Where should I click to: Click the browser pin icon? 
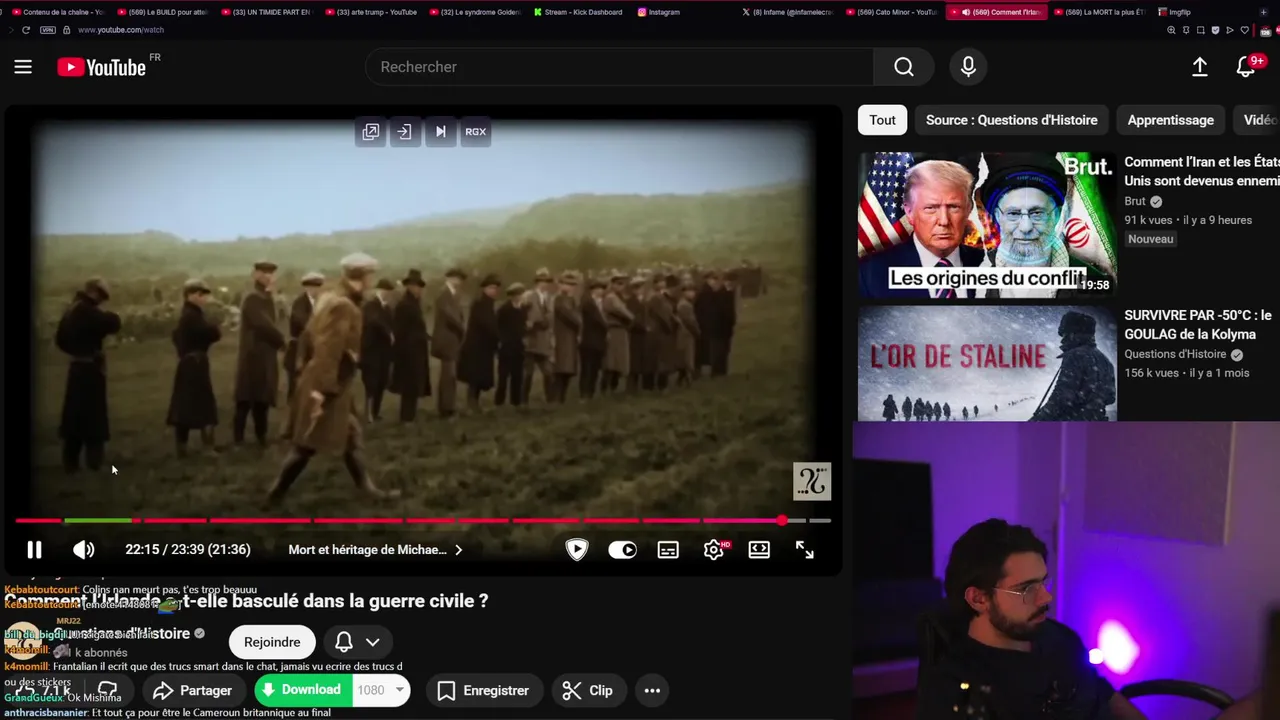[x=1186, y=30]
